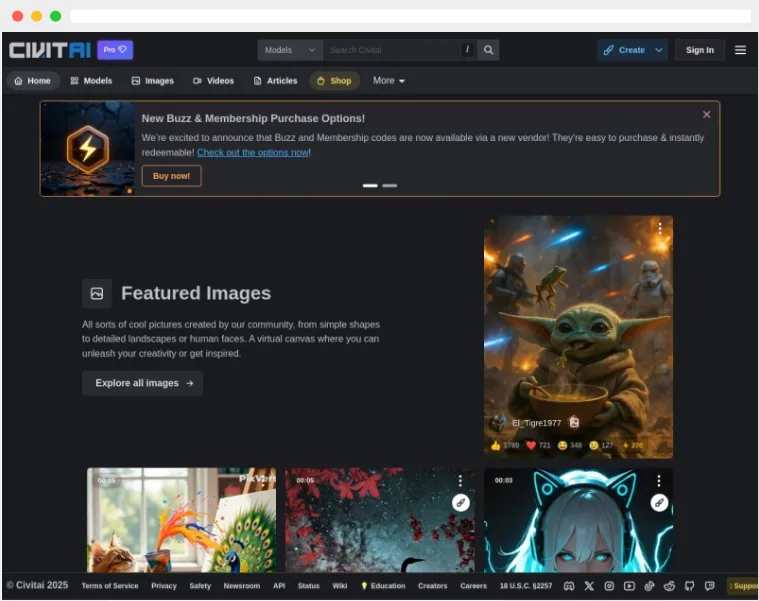
Task: Close the Buzz announcement banner
Action: pyautogui.click(x=707, y=115)
